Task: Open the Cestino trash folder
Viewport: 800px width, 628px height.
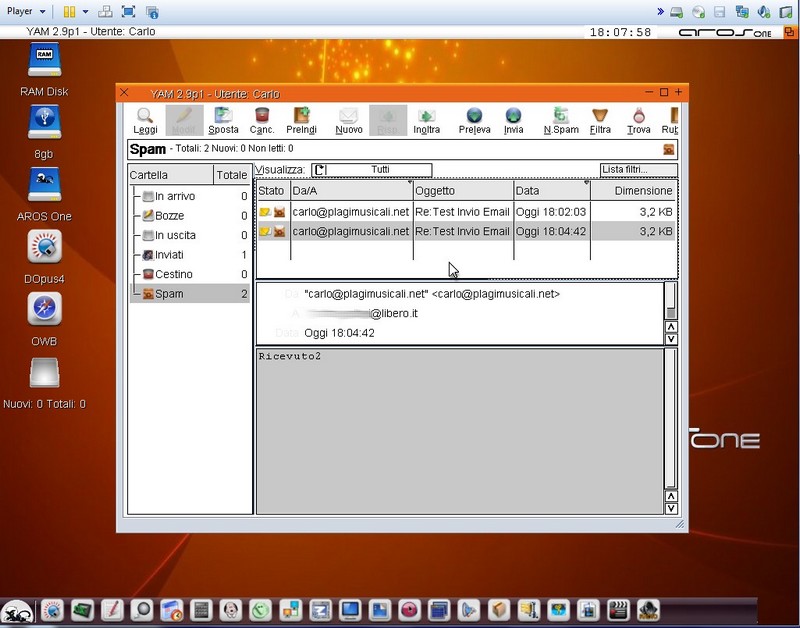Action: pos(171,275)
